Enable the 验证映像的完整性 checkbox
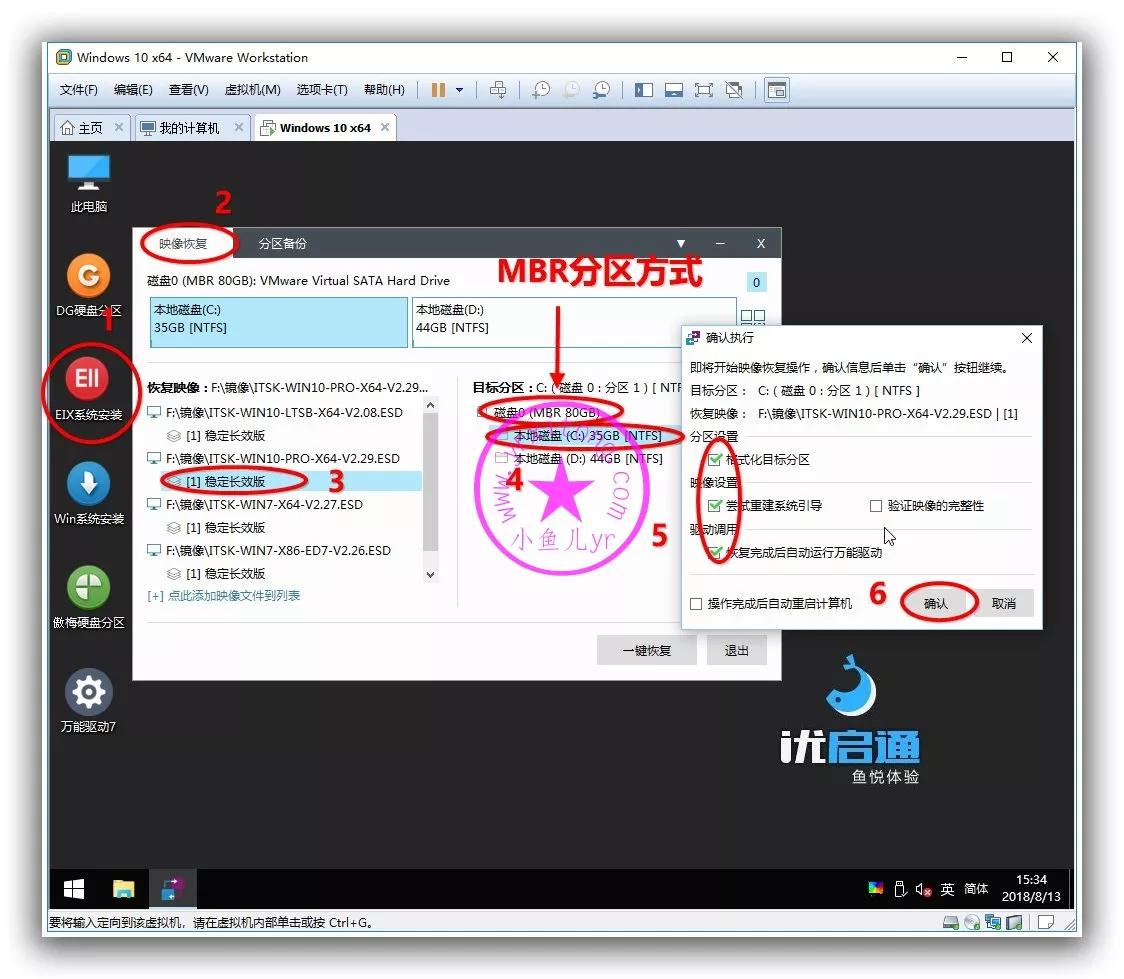 coord(876,506)
